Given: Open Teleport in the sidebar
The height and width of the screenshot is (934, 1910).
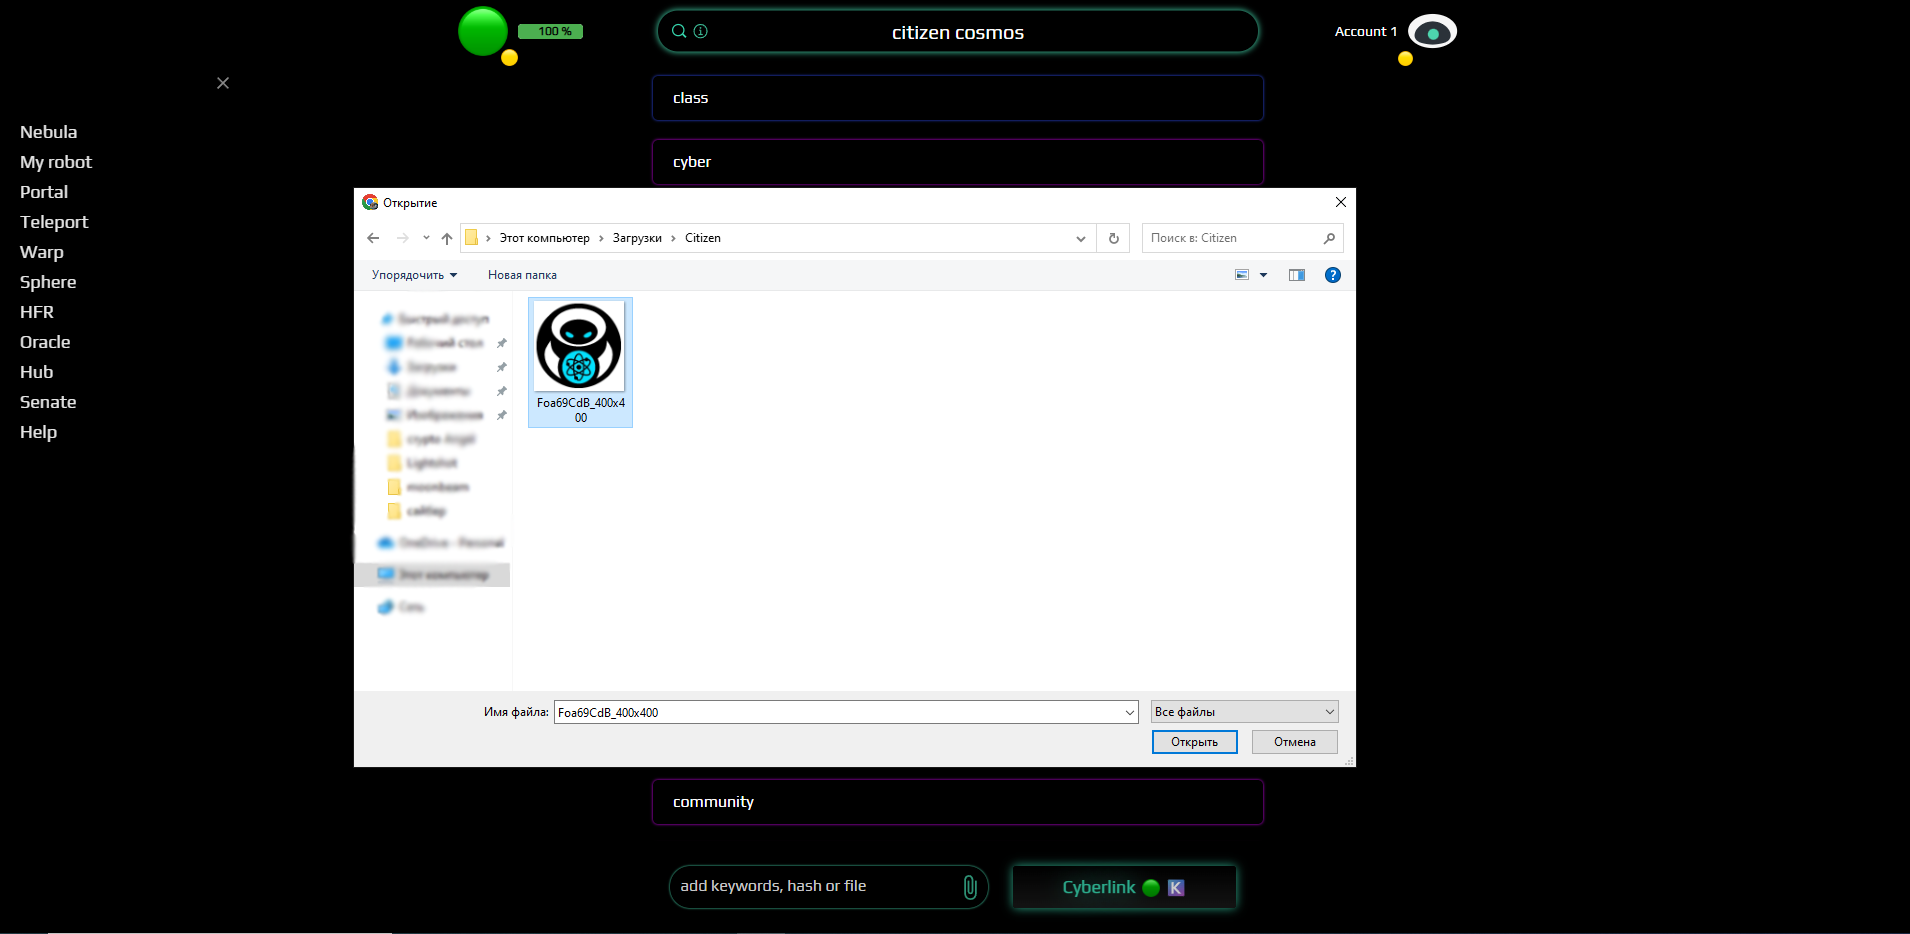Looking at the screenshot, I should tap(54, 222).
